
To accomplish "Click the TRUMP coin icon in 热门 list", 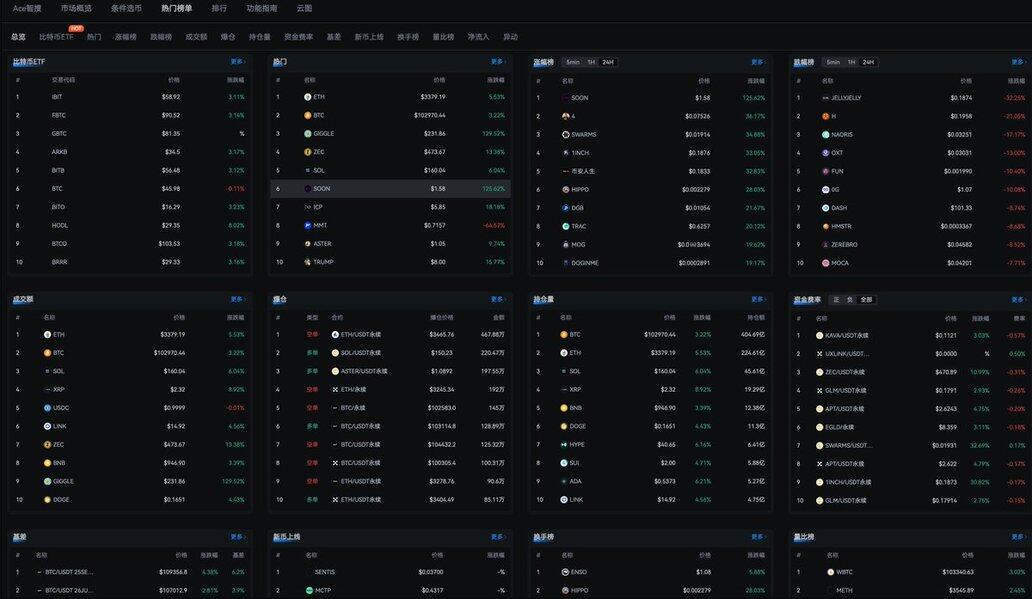I will coord(307,262).
